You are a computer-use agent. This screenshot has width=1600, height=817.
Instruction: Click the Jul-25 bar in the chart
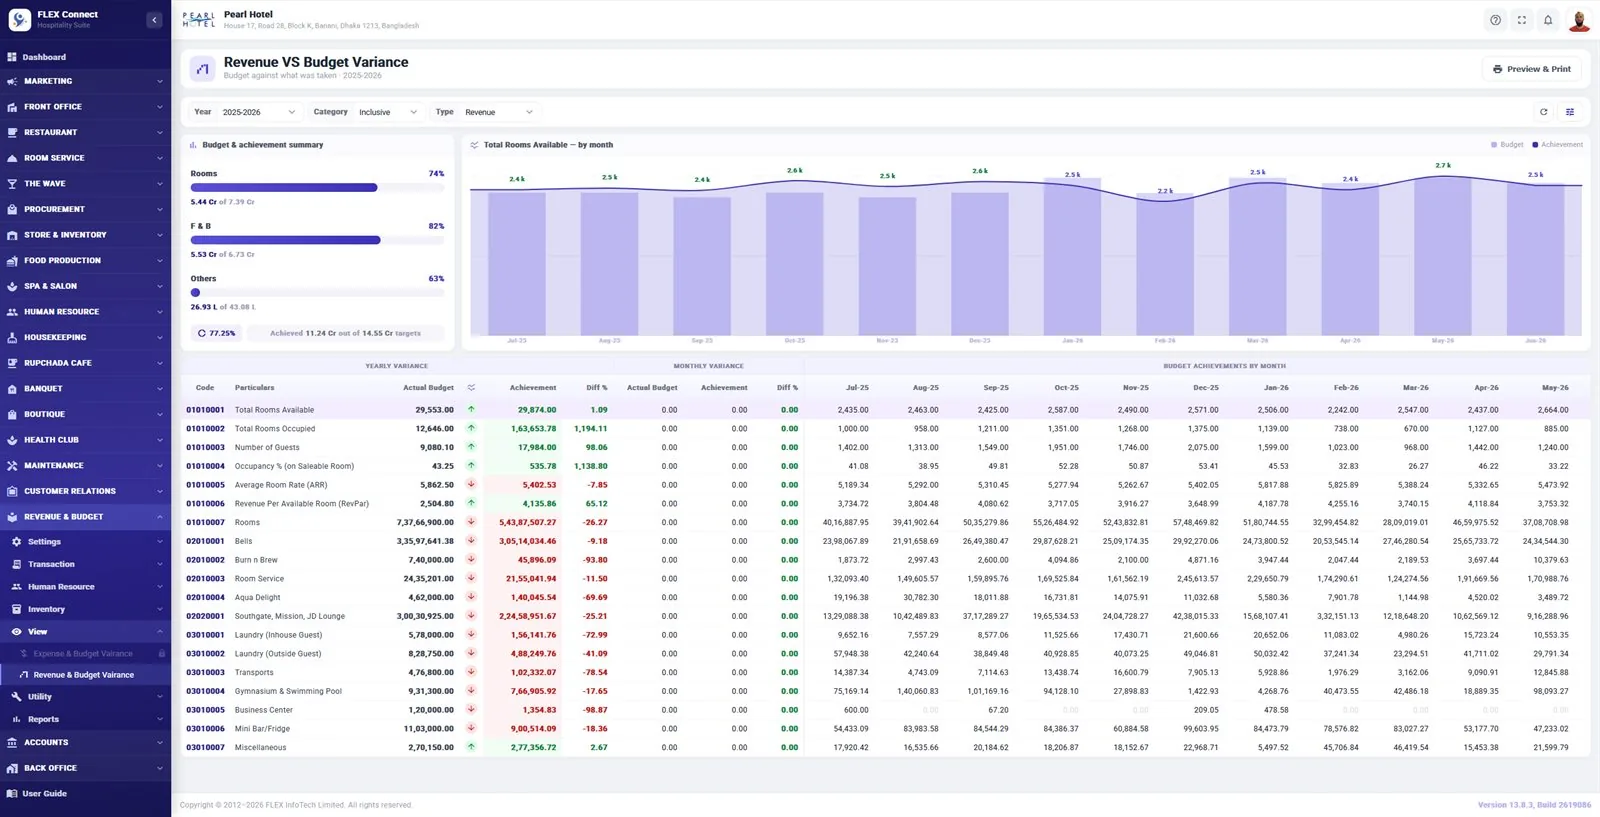517,263
